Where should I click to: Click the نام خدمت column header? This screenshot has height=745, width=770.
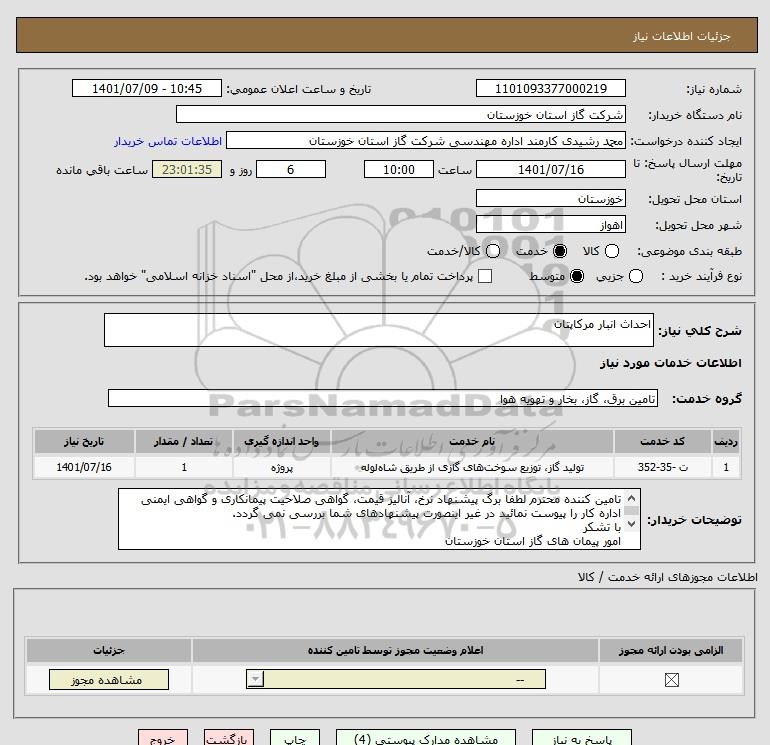[472, 441]
